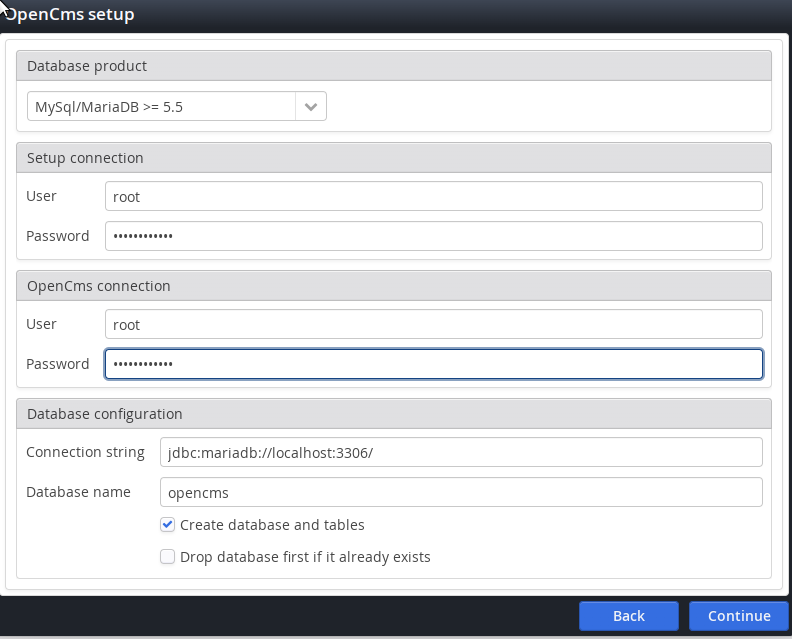Click the Setup connection Password field
The width and height of the screenshot is (792, 639).
[433, 236]
